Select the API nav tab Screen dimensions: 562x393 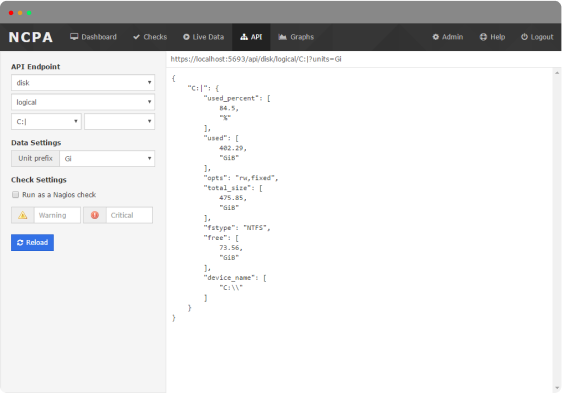click(x=251, y=37)
